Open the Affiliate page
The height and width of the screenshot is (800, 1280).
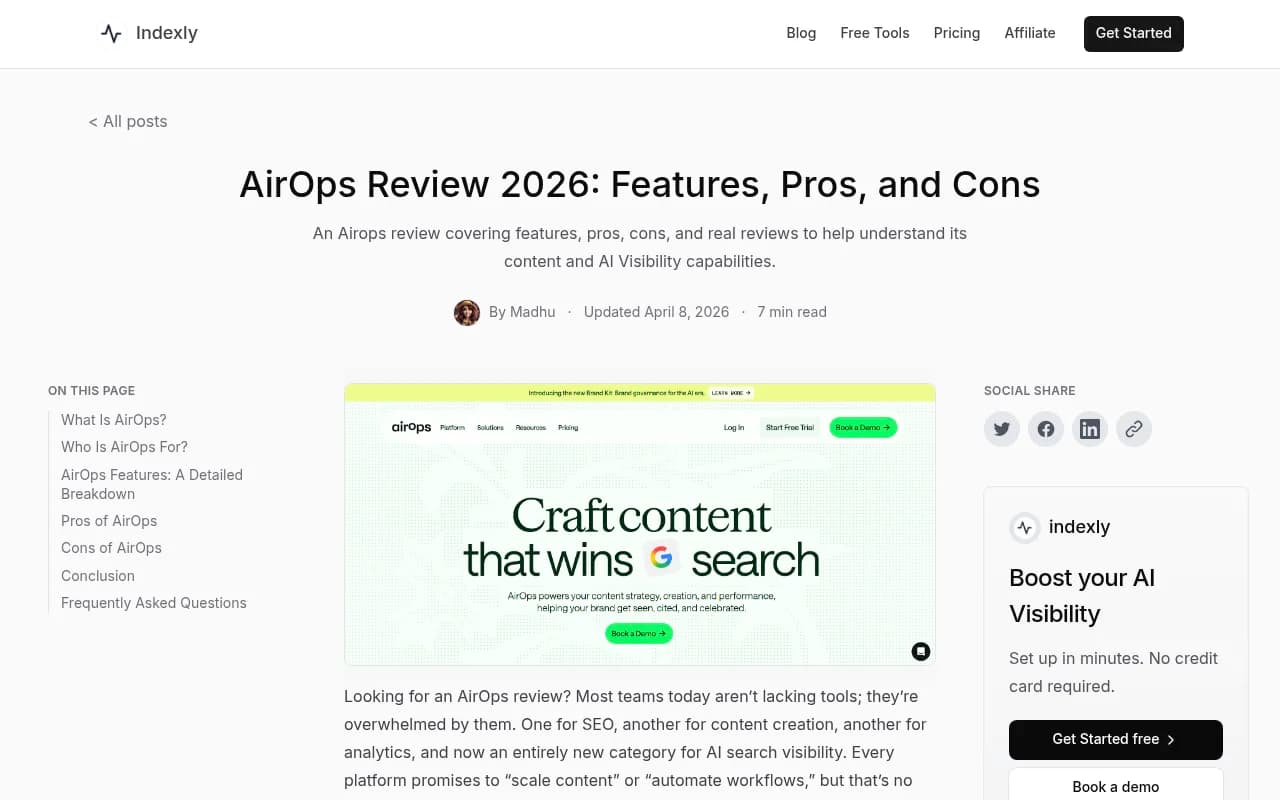click(1030, 33)
